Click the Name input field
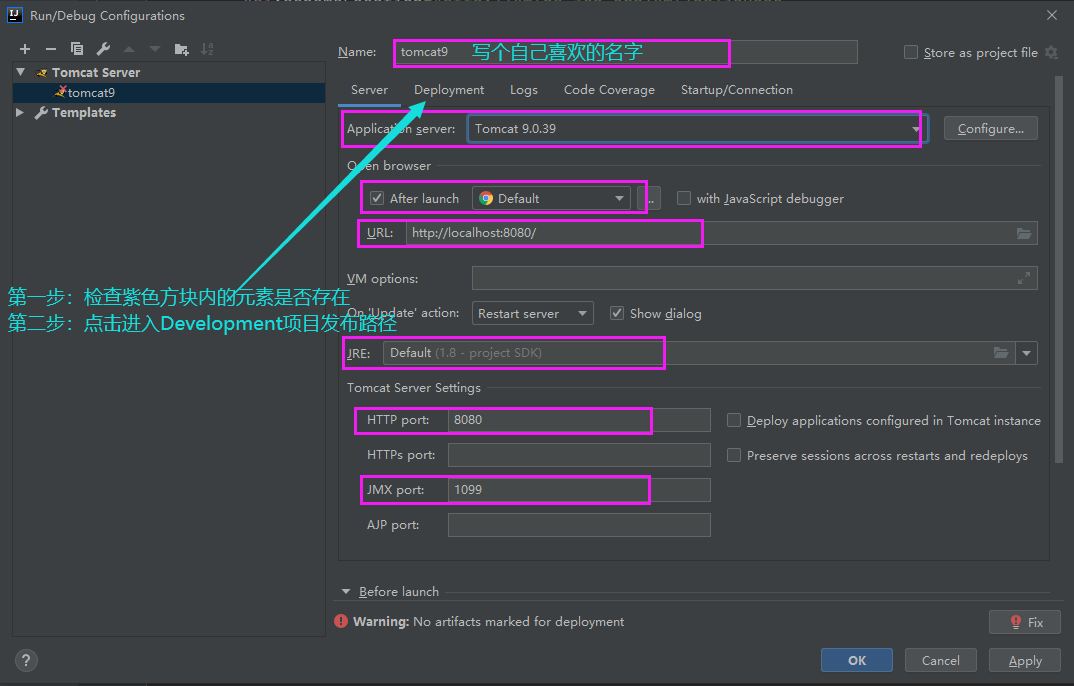This screenshot has width=1074, height=686. point(626,52)
